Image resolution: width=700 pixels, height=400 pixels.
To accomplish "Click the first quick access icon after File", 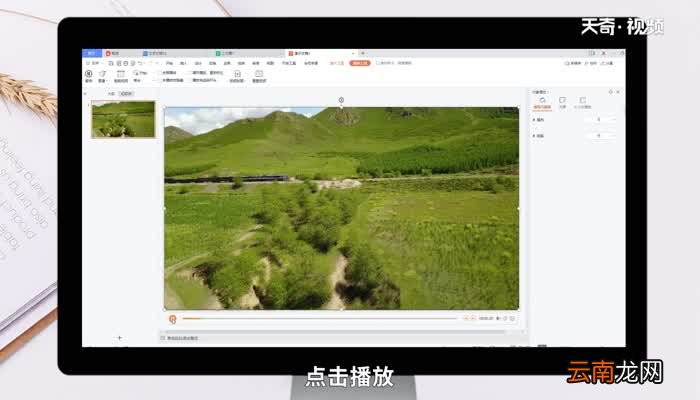I will [111, 63].
